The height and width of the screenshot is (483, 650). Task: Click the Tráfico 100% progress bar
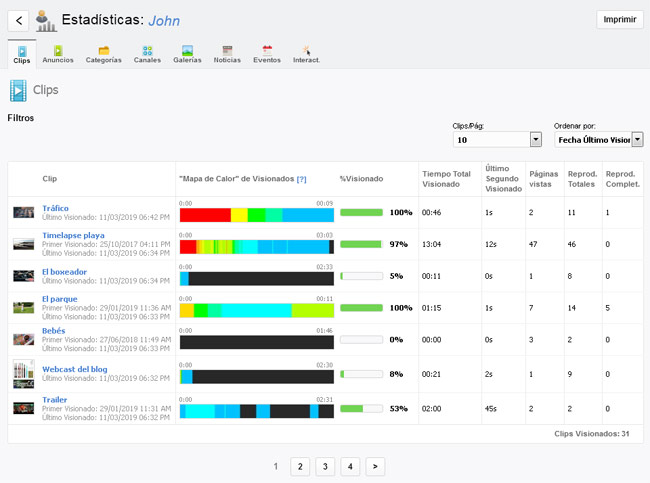pos(361,212)
